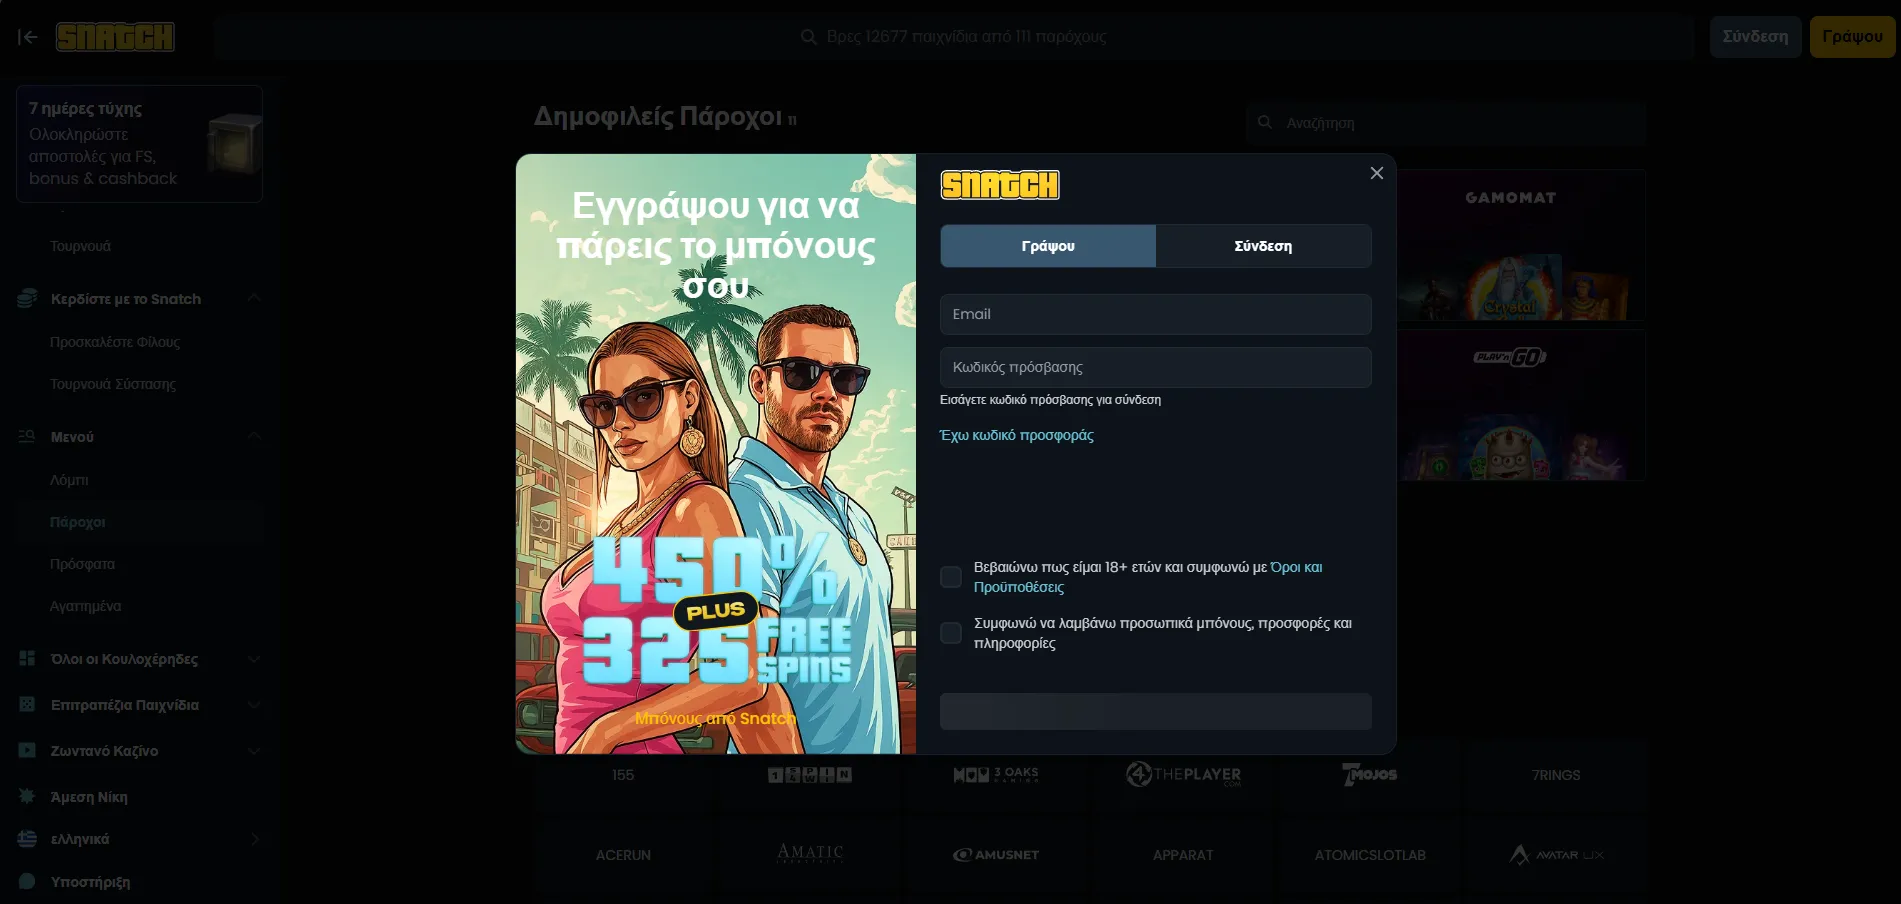The image size is (1901, 904).
Task: Collapse the sidebar with the arrow icon
Action: (x=27, y=37)
